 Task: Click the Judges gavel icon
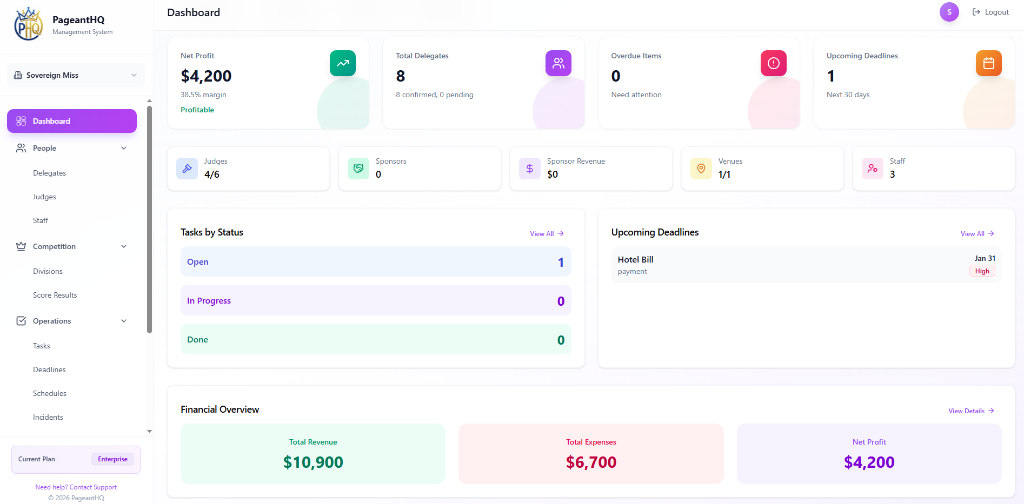pyautogui.click(x=187, y=168)
